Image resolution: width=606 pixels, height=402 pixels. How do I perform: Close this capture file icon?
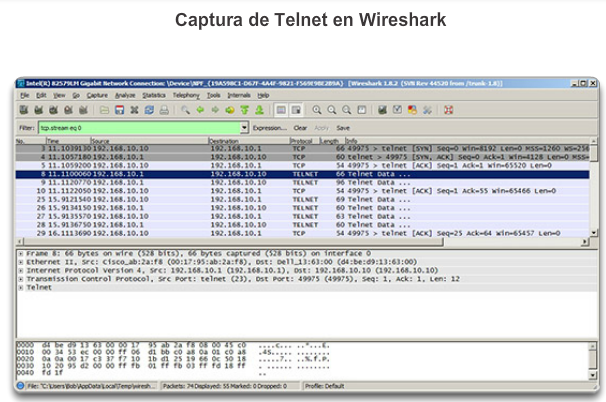[x=134, y=110]
